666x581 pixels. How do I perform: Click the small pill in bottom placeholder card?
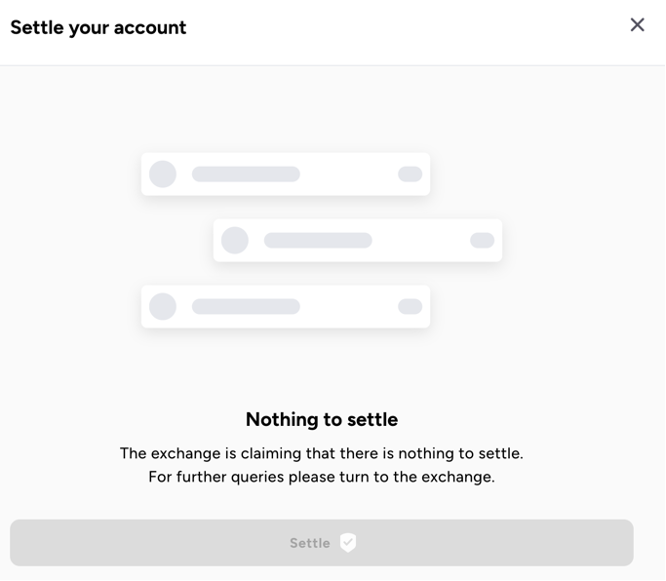410,306
